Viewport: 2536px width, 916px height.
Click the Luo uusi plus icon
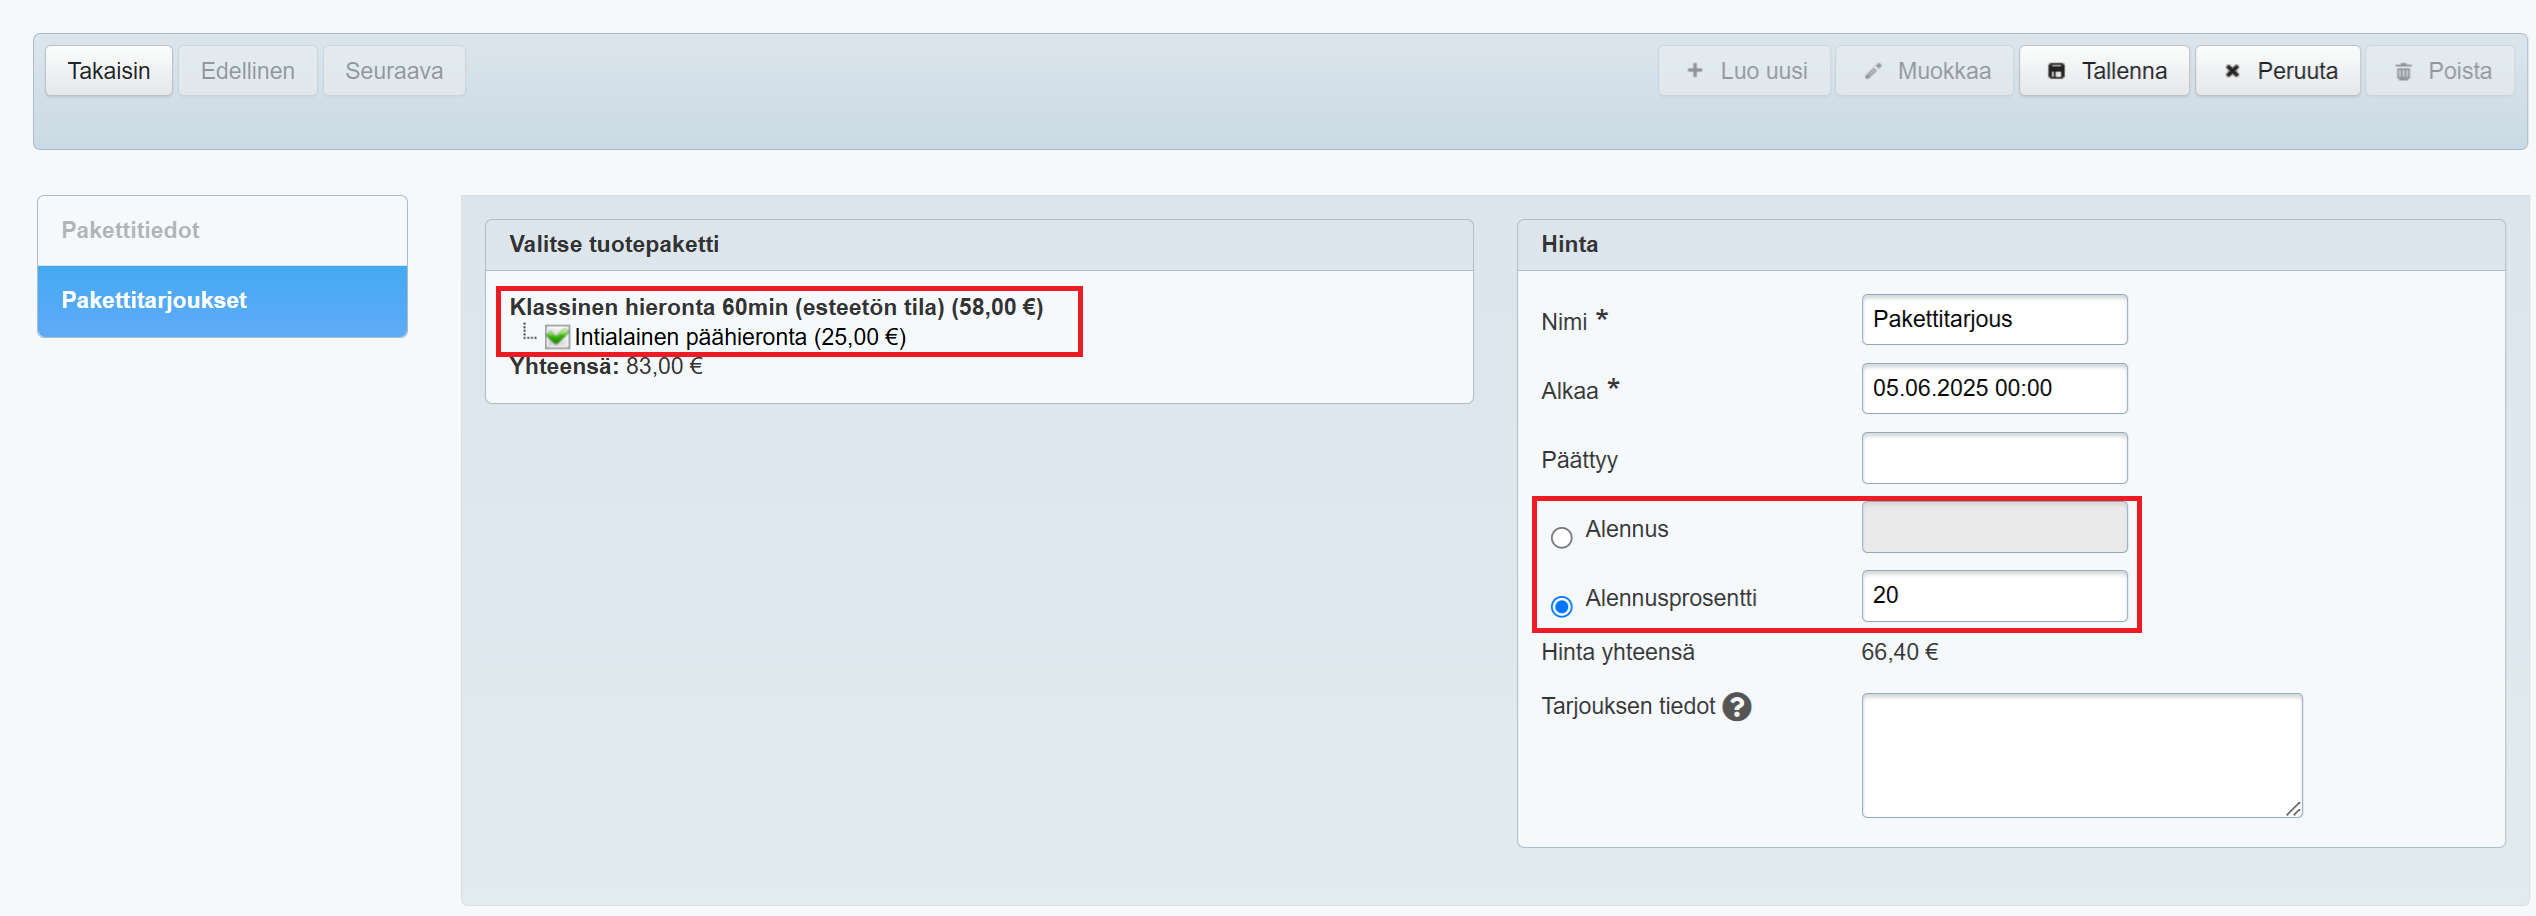pos(1695,71)
